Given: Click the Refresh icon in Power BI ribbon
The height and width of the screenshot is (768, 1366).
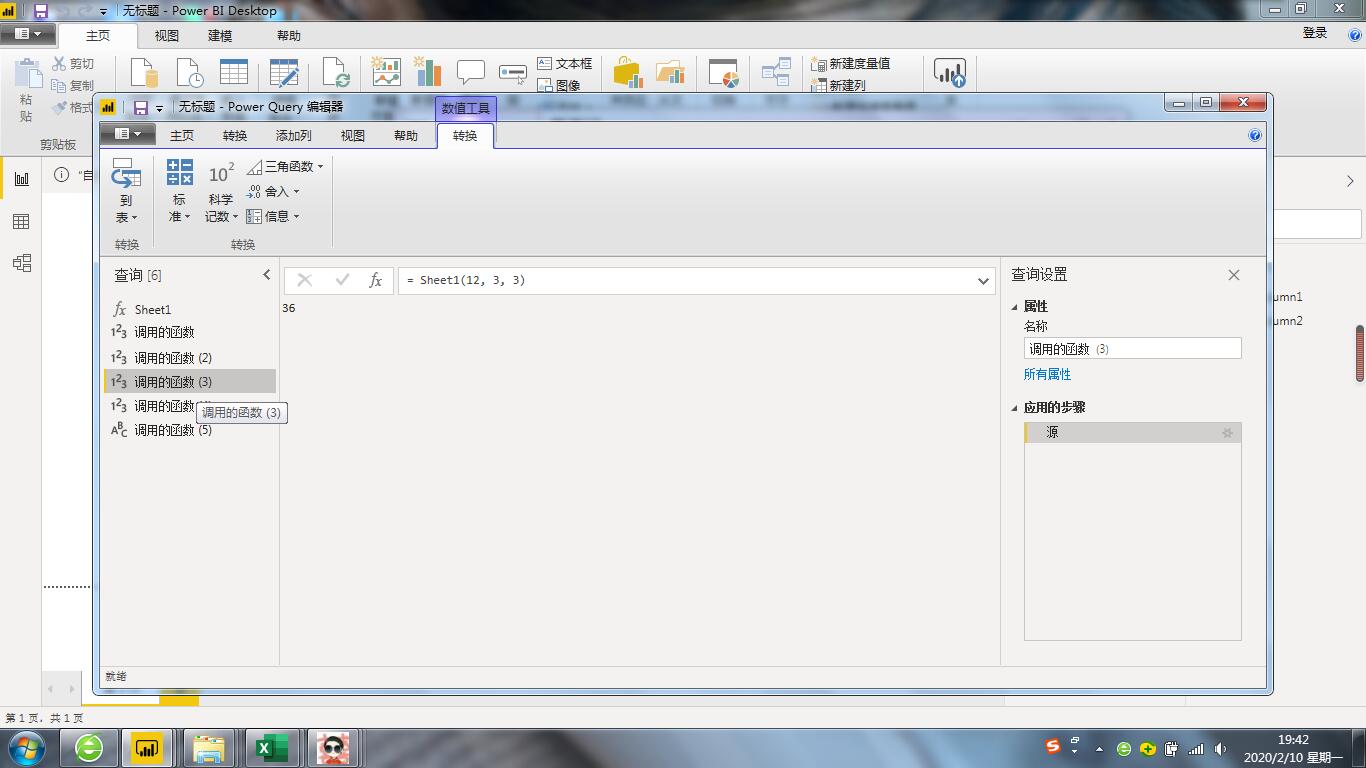Looking at the screenshot, I should coord(337,73).
